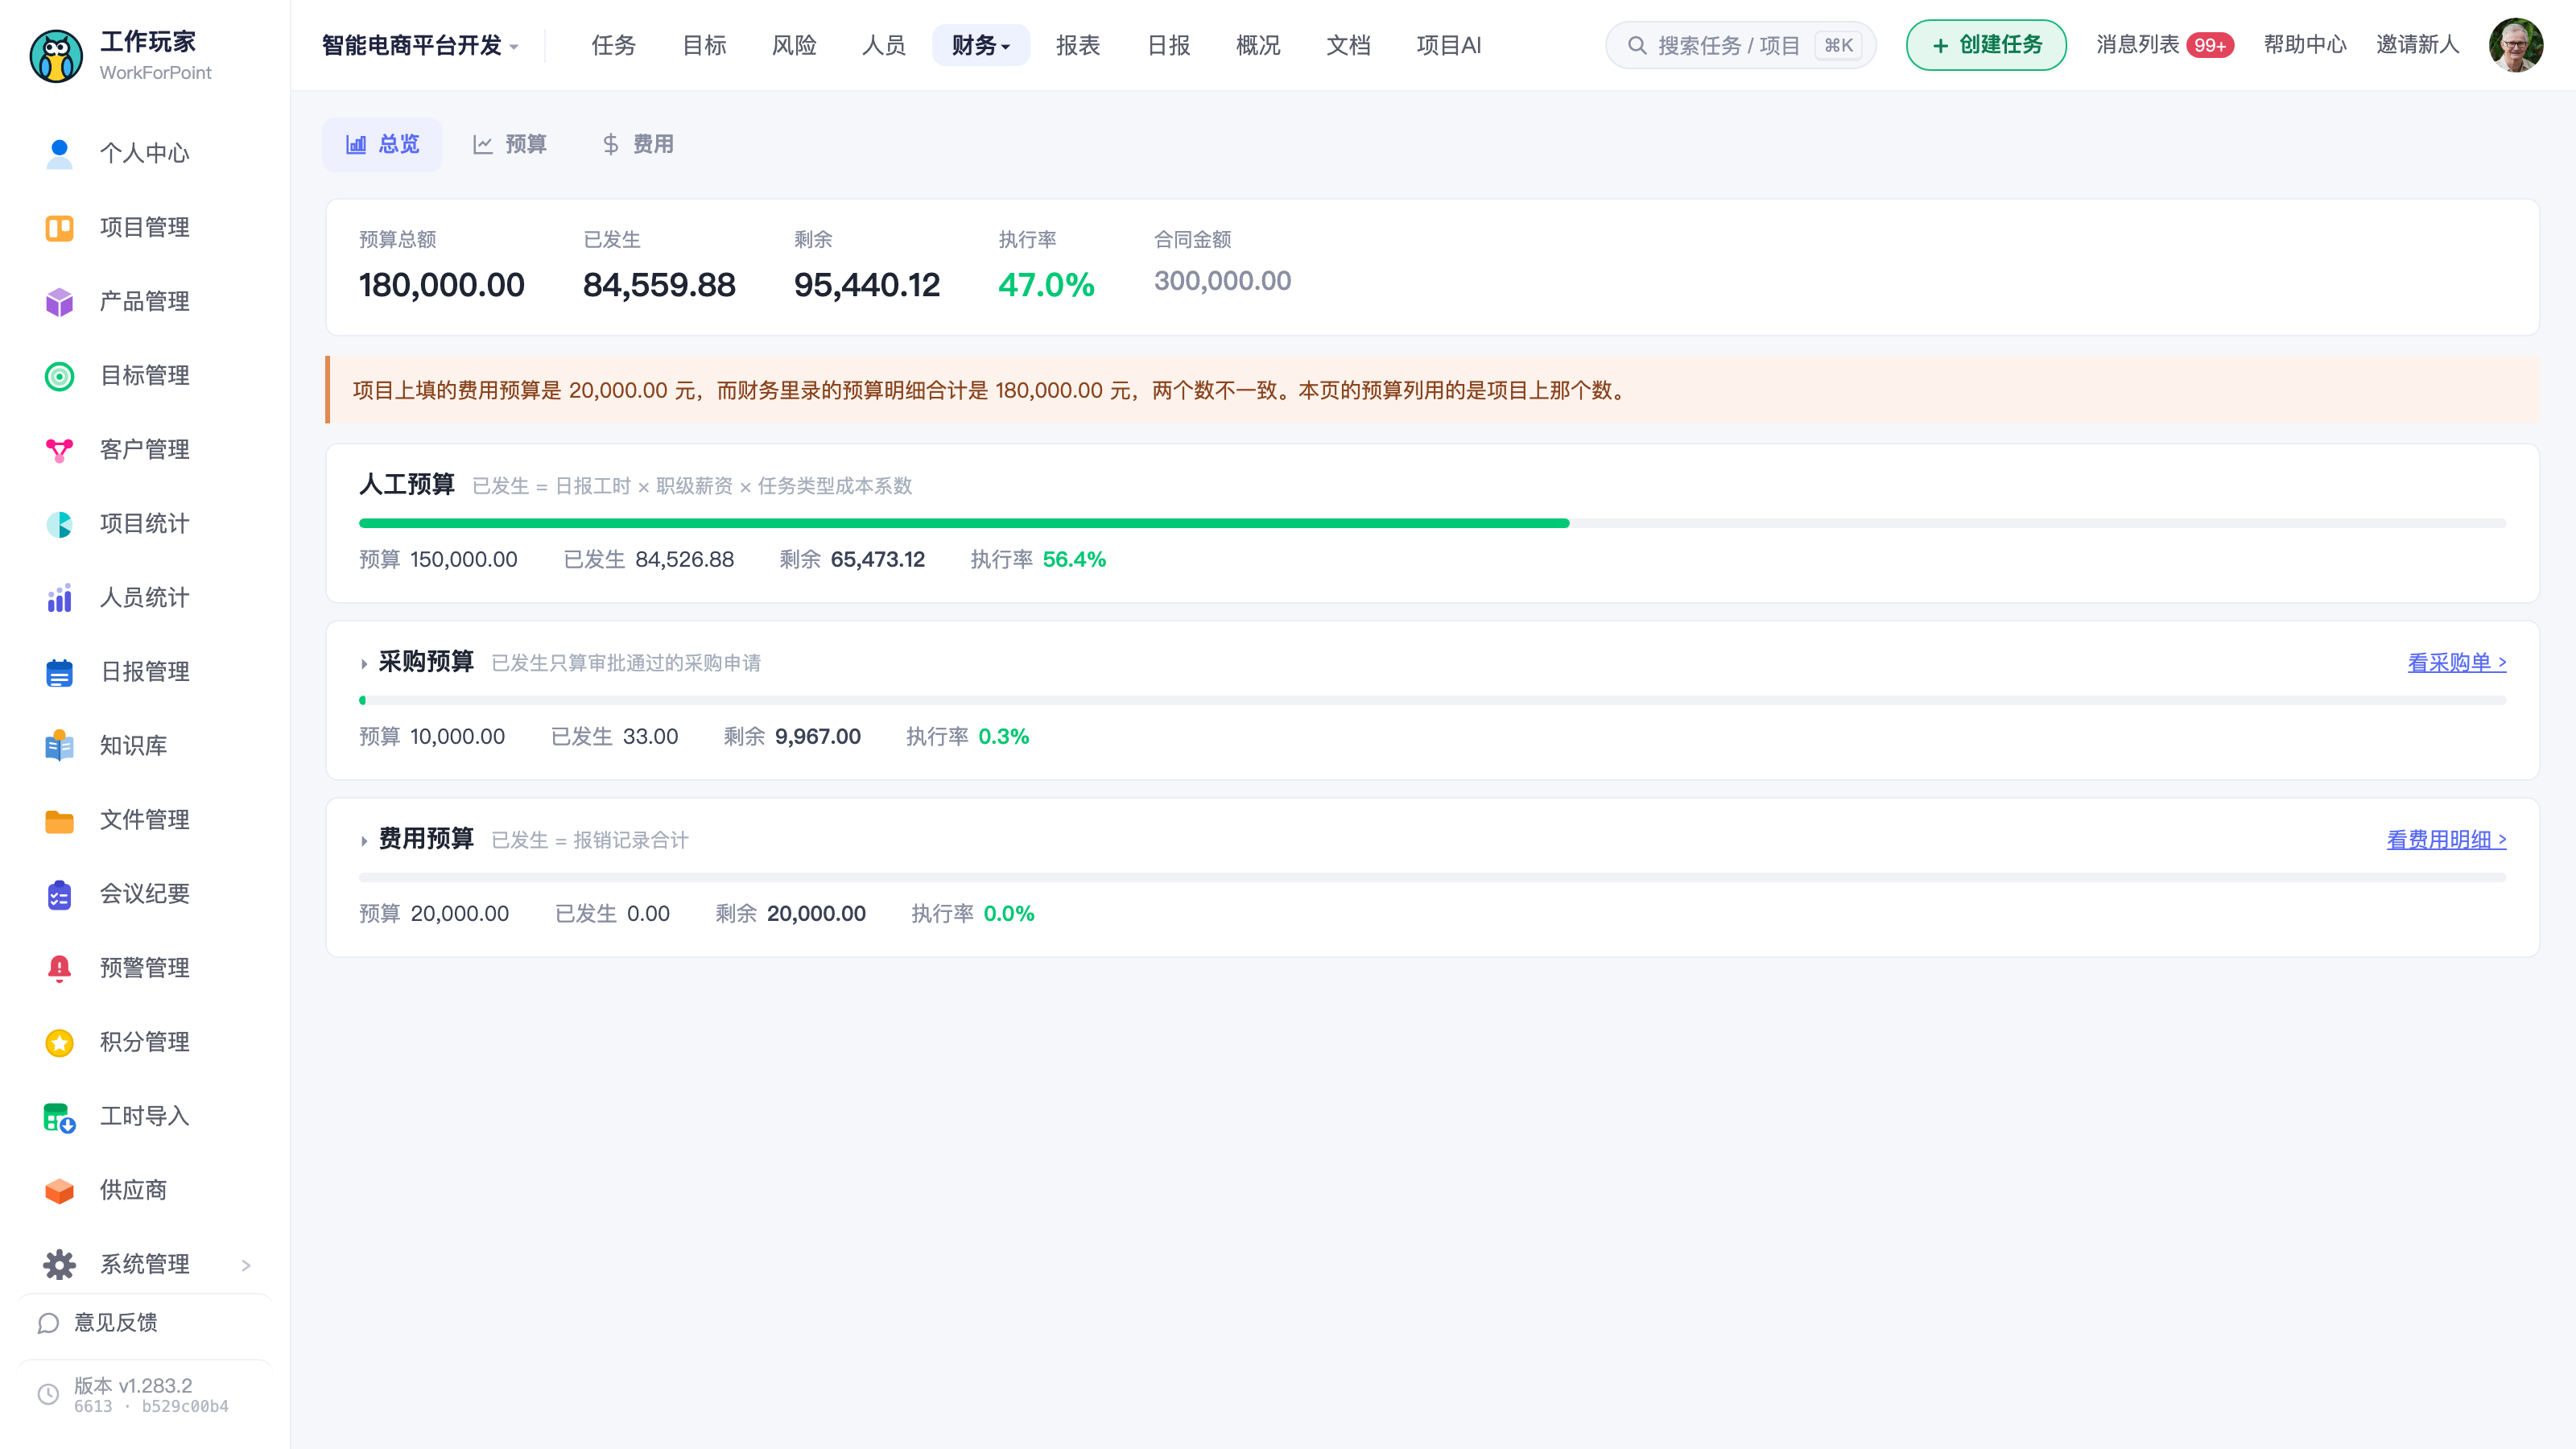Click the 工时导入 import icon

coord(59,1117)
